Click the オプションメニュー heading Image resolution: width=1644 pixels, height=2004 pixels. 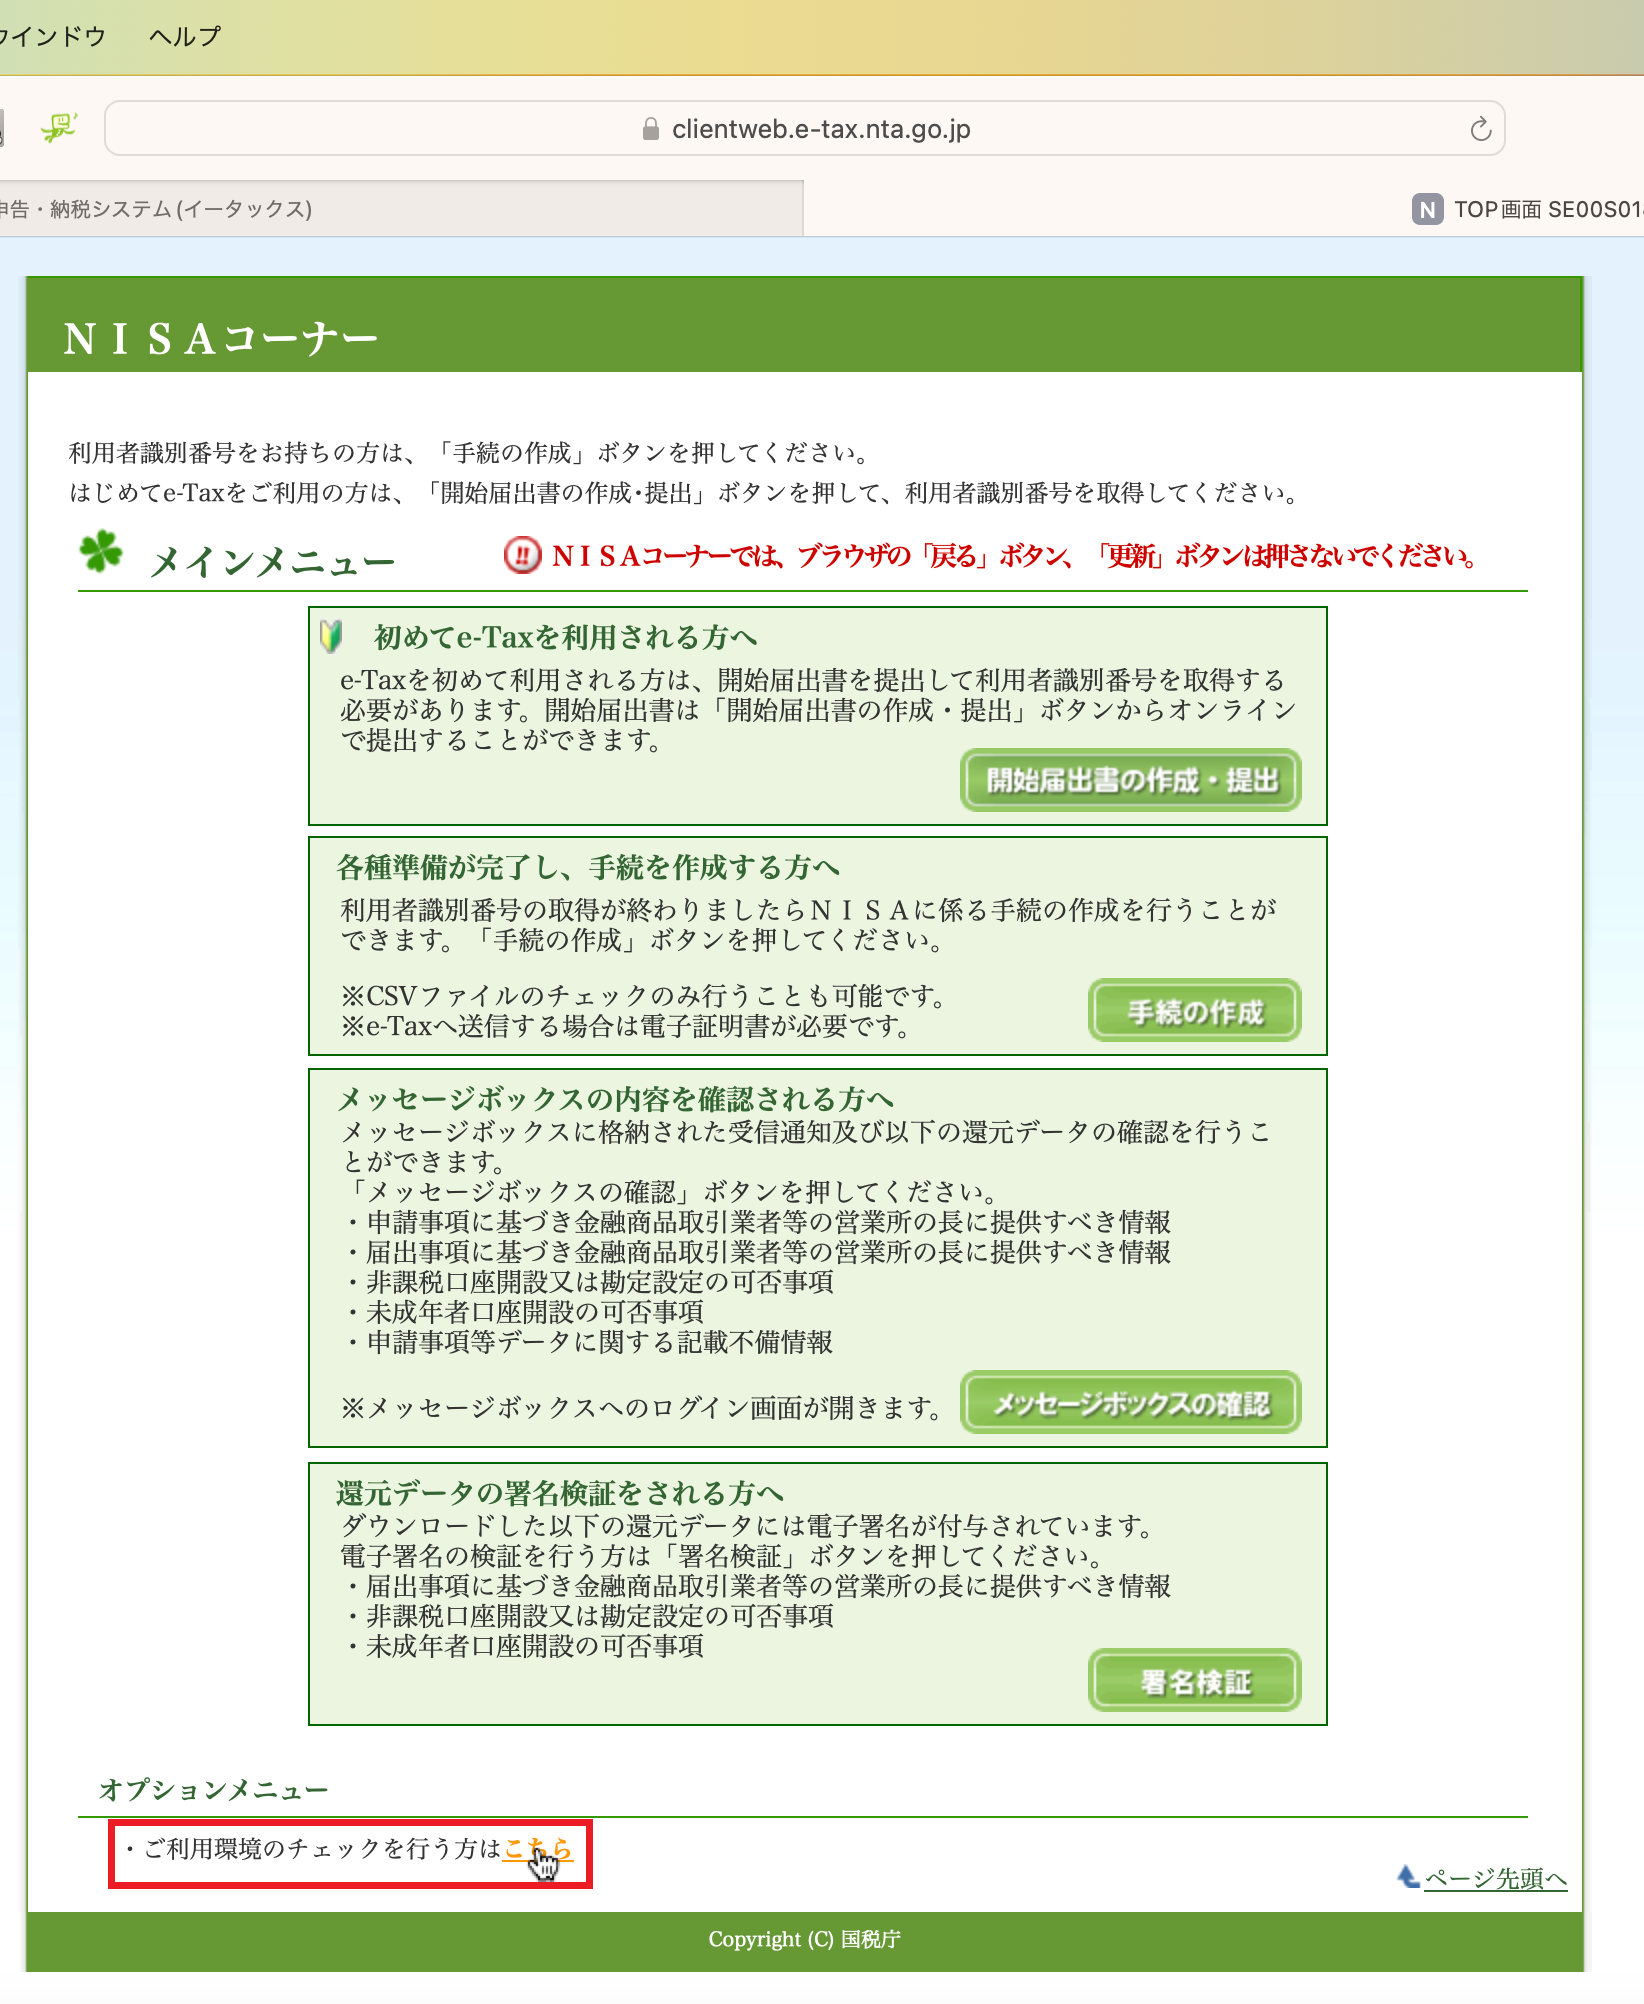point(213,1789)
